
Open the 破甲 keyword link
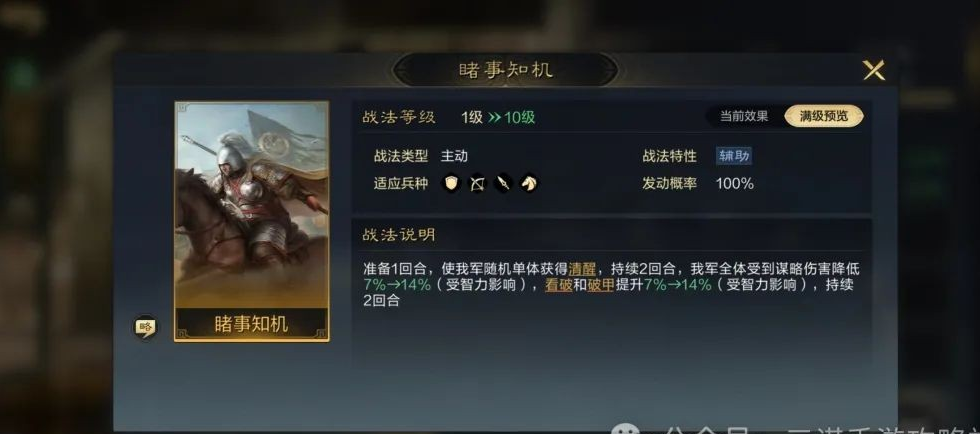[601, 285]
